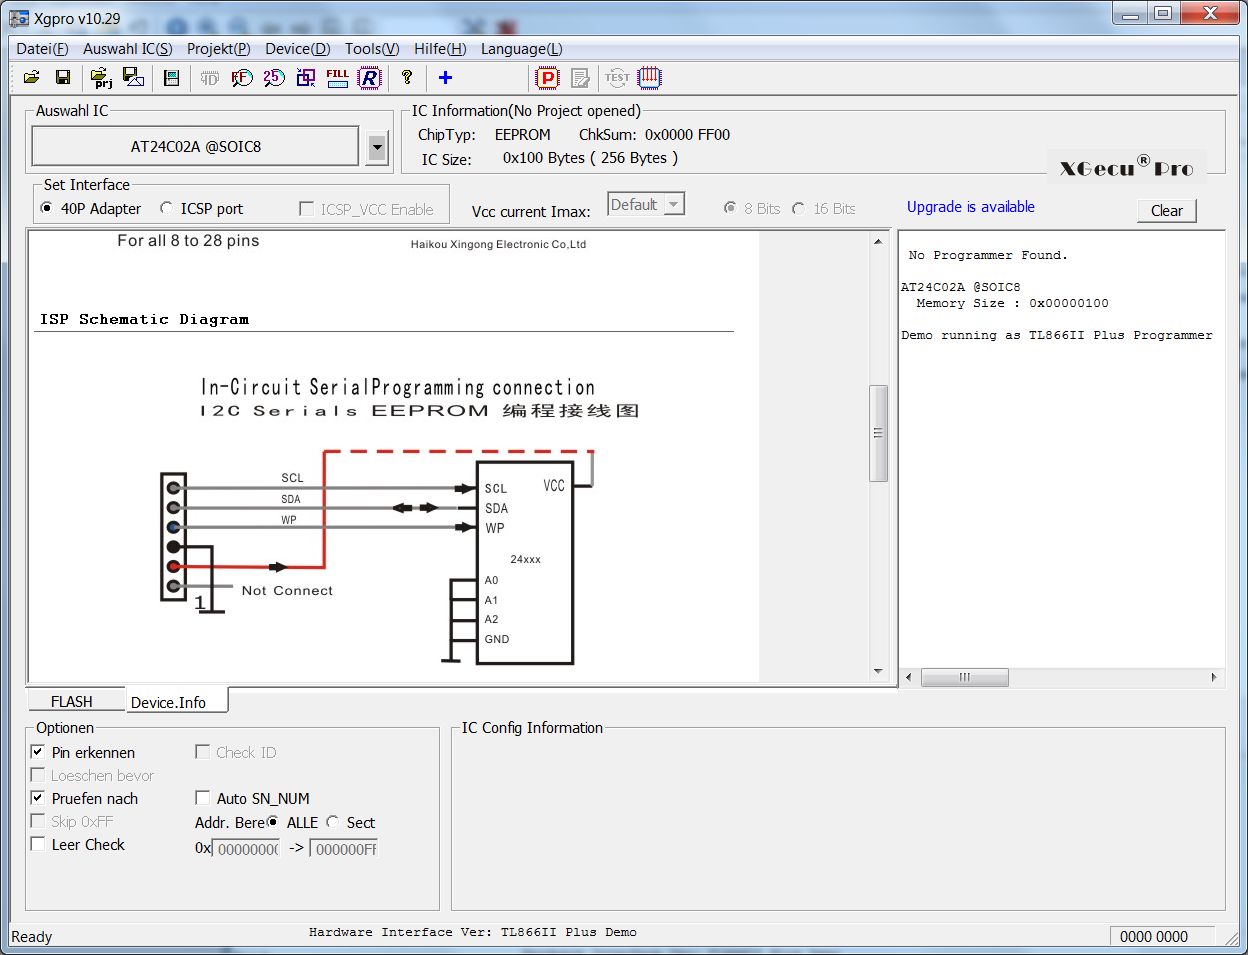Click the AT24C02A @SOIC8 chip button

click(x=196, y=146)
